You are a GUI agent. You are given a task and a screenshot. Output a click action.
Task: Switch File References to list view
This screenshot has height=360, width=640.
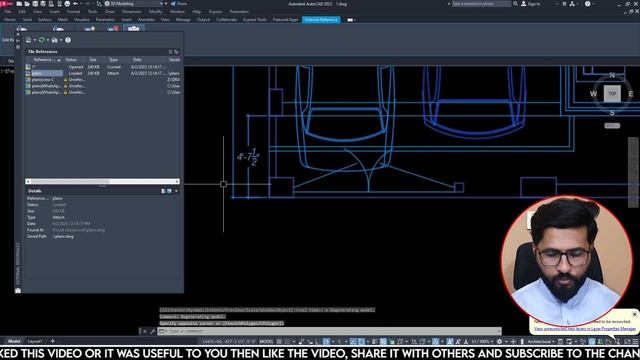click(x=171, y=52)
